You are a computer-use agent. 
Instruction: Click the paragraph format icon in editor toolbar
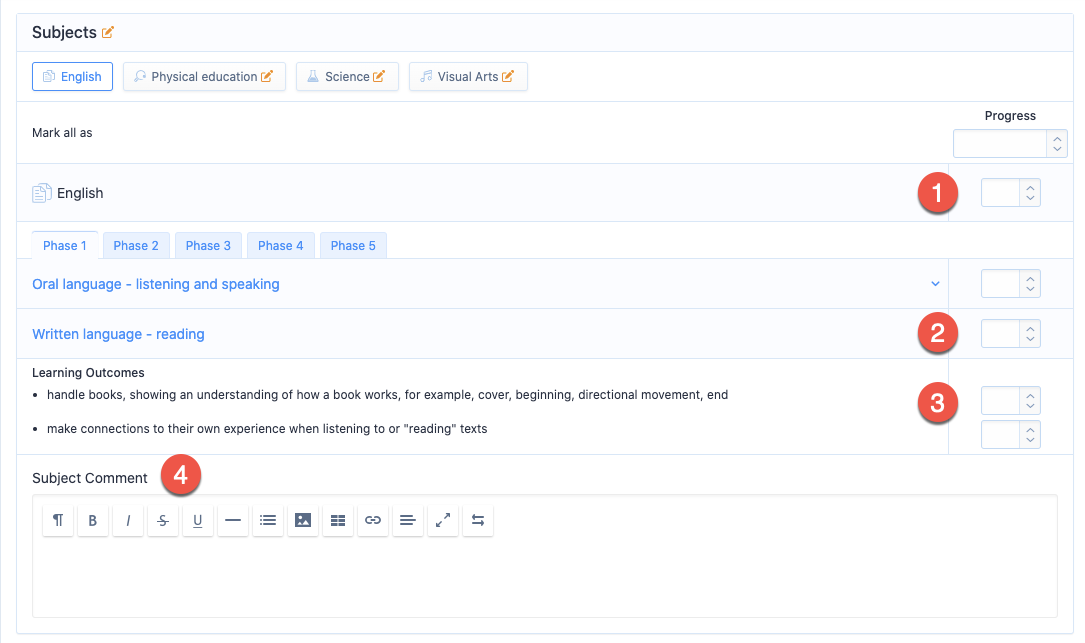58,520
